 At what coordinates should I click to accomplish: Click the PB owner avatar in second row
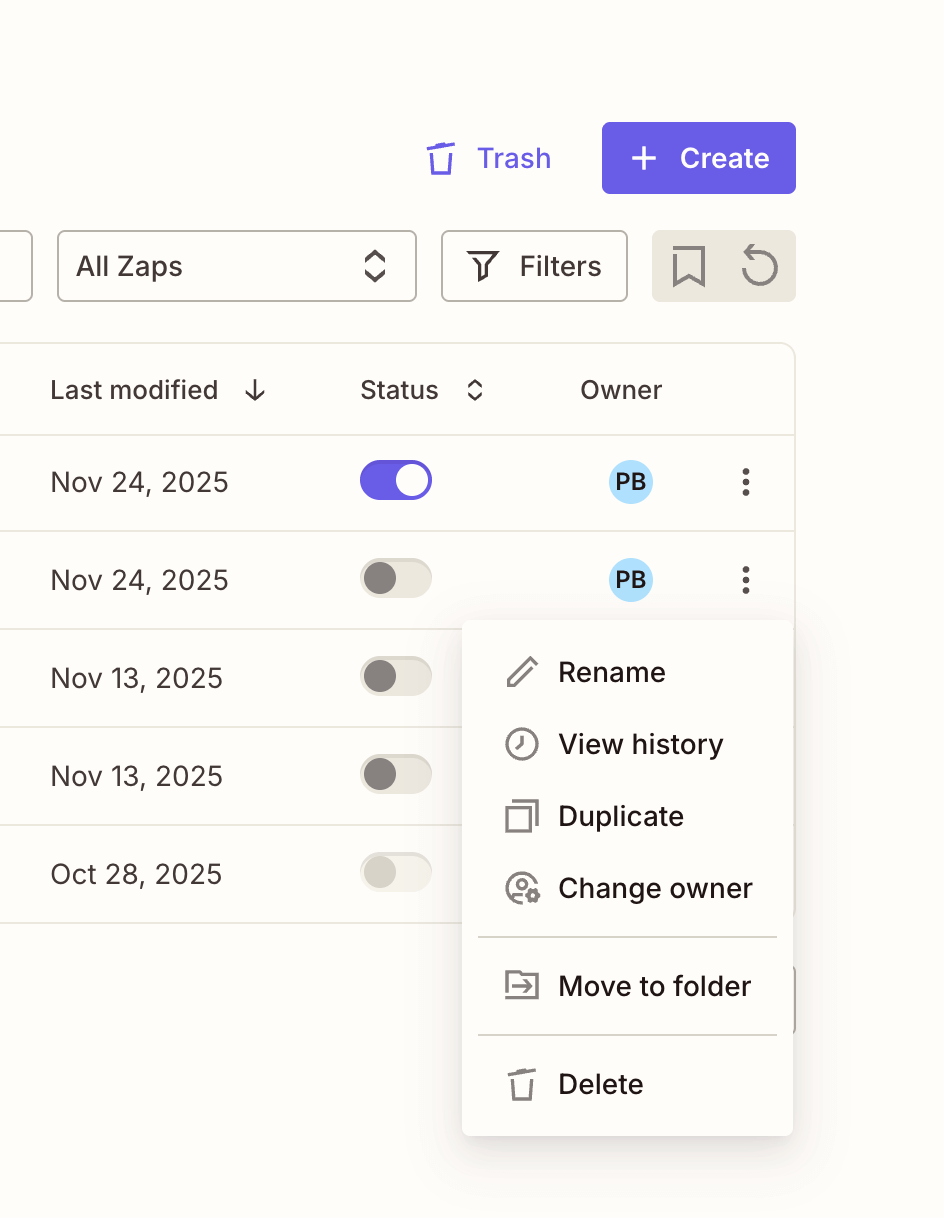[x=630, y=580]
